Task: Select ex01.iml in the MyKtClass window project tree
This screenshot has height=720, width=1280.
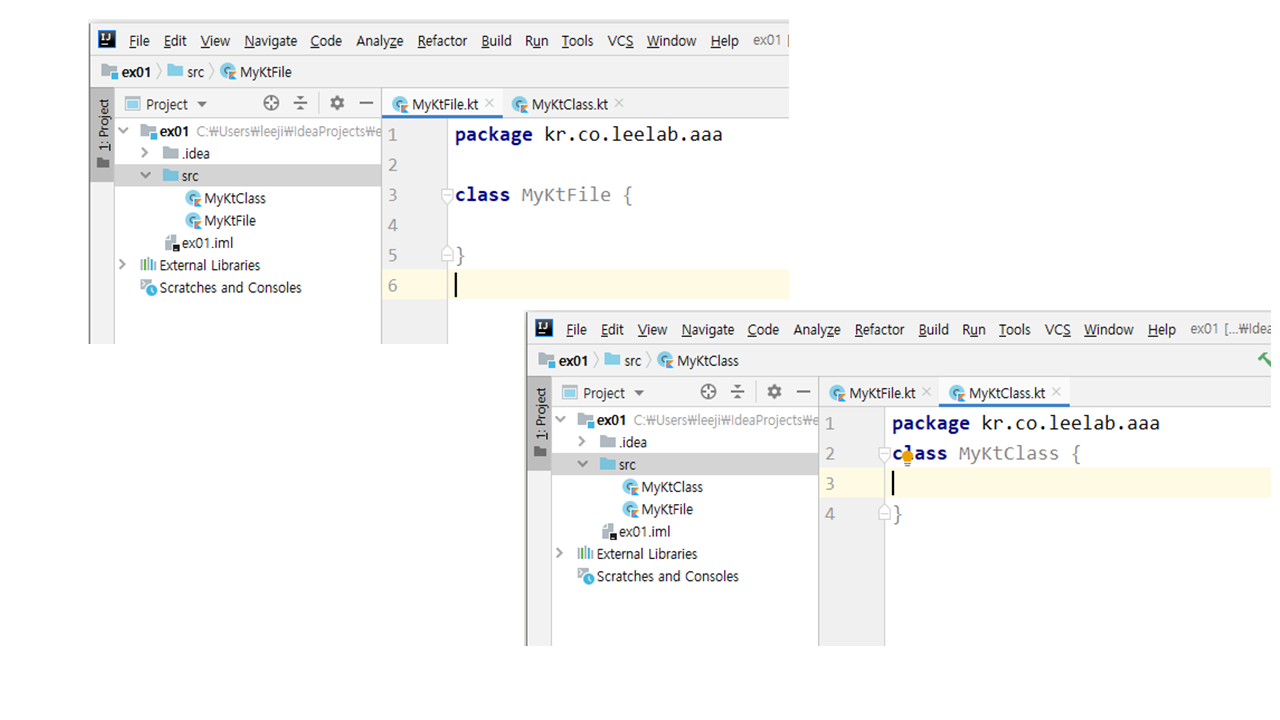Action: tap(643, 532)
